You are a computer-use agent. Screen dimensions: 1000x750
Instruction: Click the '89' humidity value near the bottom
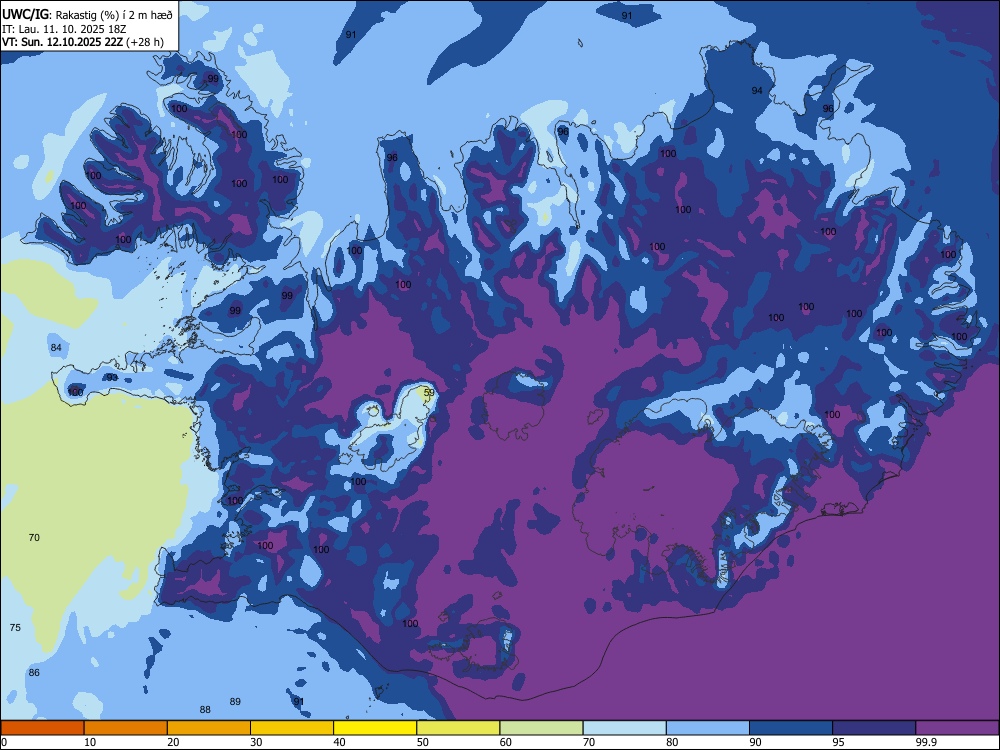[x=235, y=702]
